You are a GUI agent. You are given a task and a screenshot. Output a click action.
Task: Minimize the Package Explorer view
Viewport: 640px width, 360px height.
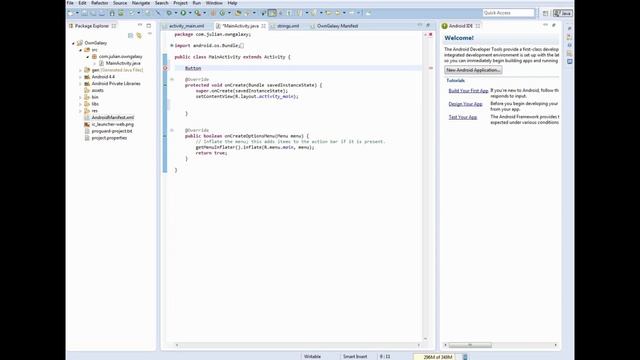(140, 25)
